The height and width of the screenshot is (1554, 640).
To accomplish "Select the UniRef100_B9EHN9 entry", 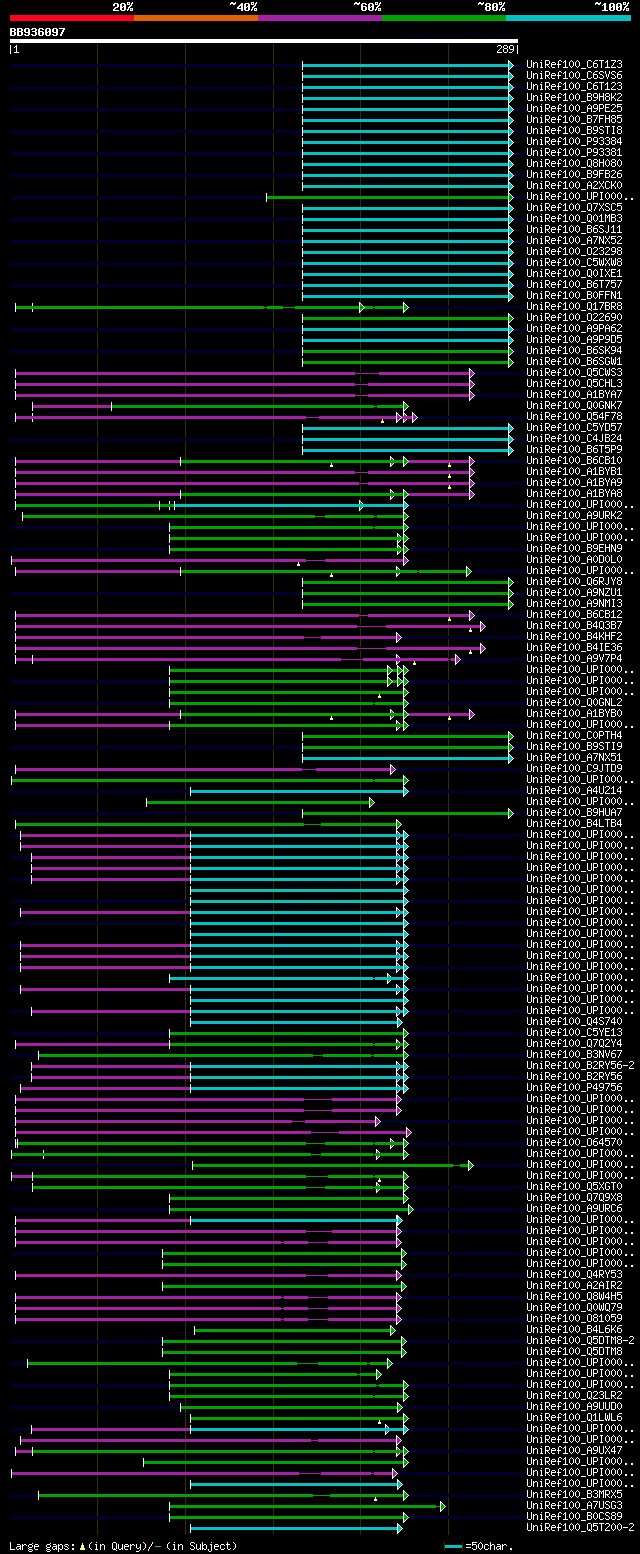I will [x=574, y=548].
